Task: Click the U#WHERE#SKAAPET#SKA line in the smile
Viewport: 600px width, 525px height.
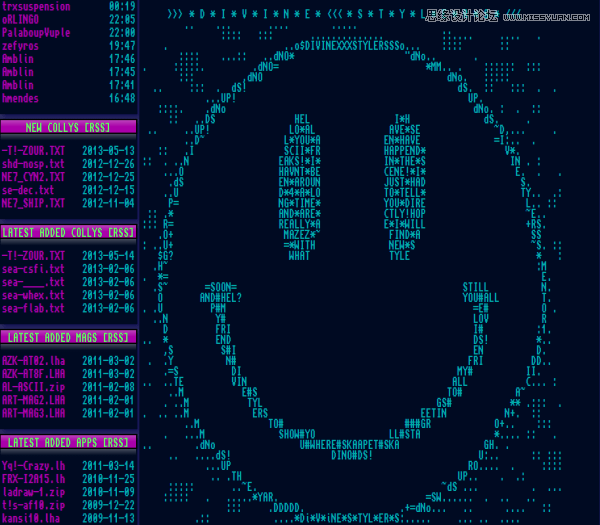Action: click(x=349, y=445)
